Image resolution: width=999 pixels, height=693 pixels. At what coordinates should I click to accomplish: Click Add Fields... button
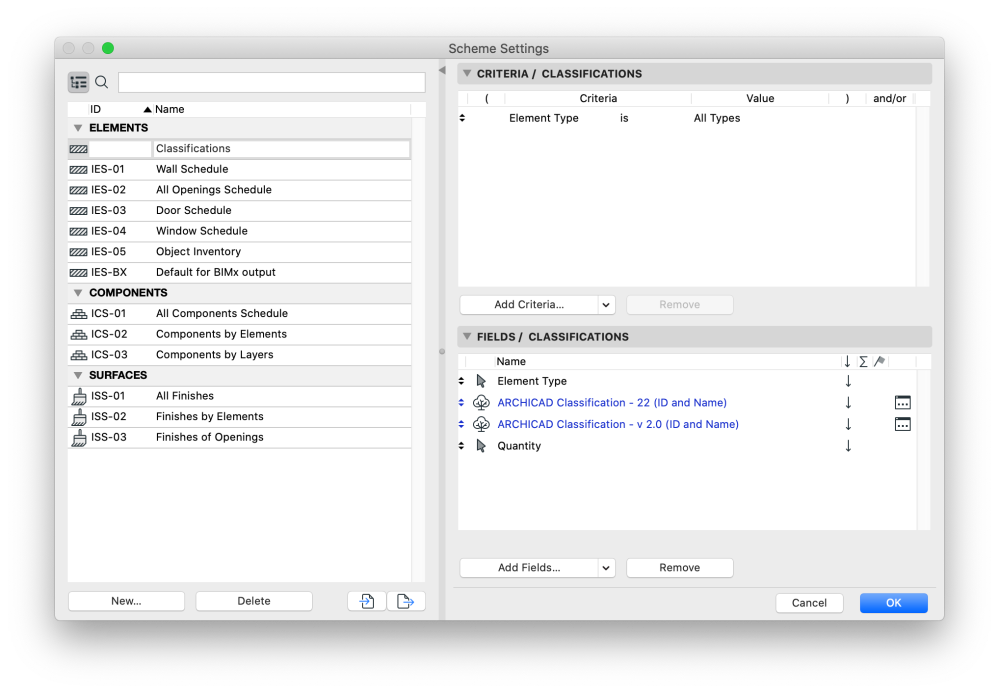529,568
